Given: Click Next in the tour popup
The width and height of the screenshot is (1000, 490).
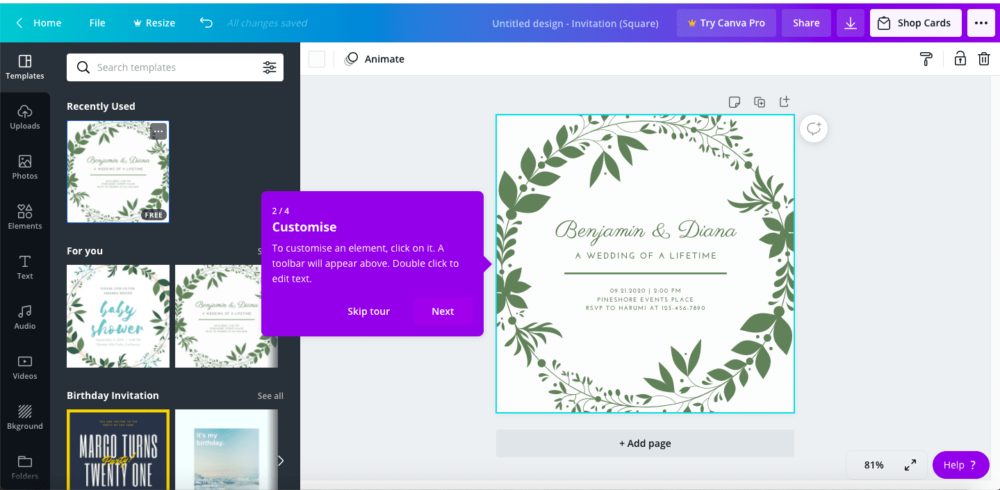Looking at the screenshot, I should point(443,311).
